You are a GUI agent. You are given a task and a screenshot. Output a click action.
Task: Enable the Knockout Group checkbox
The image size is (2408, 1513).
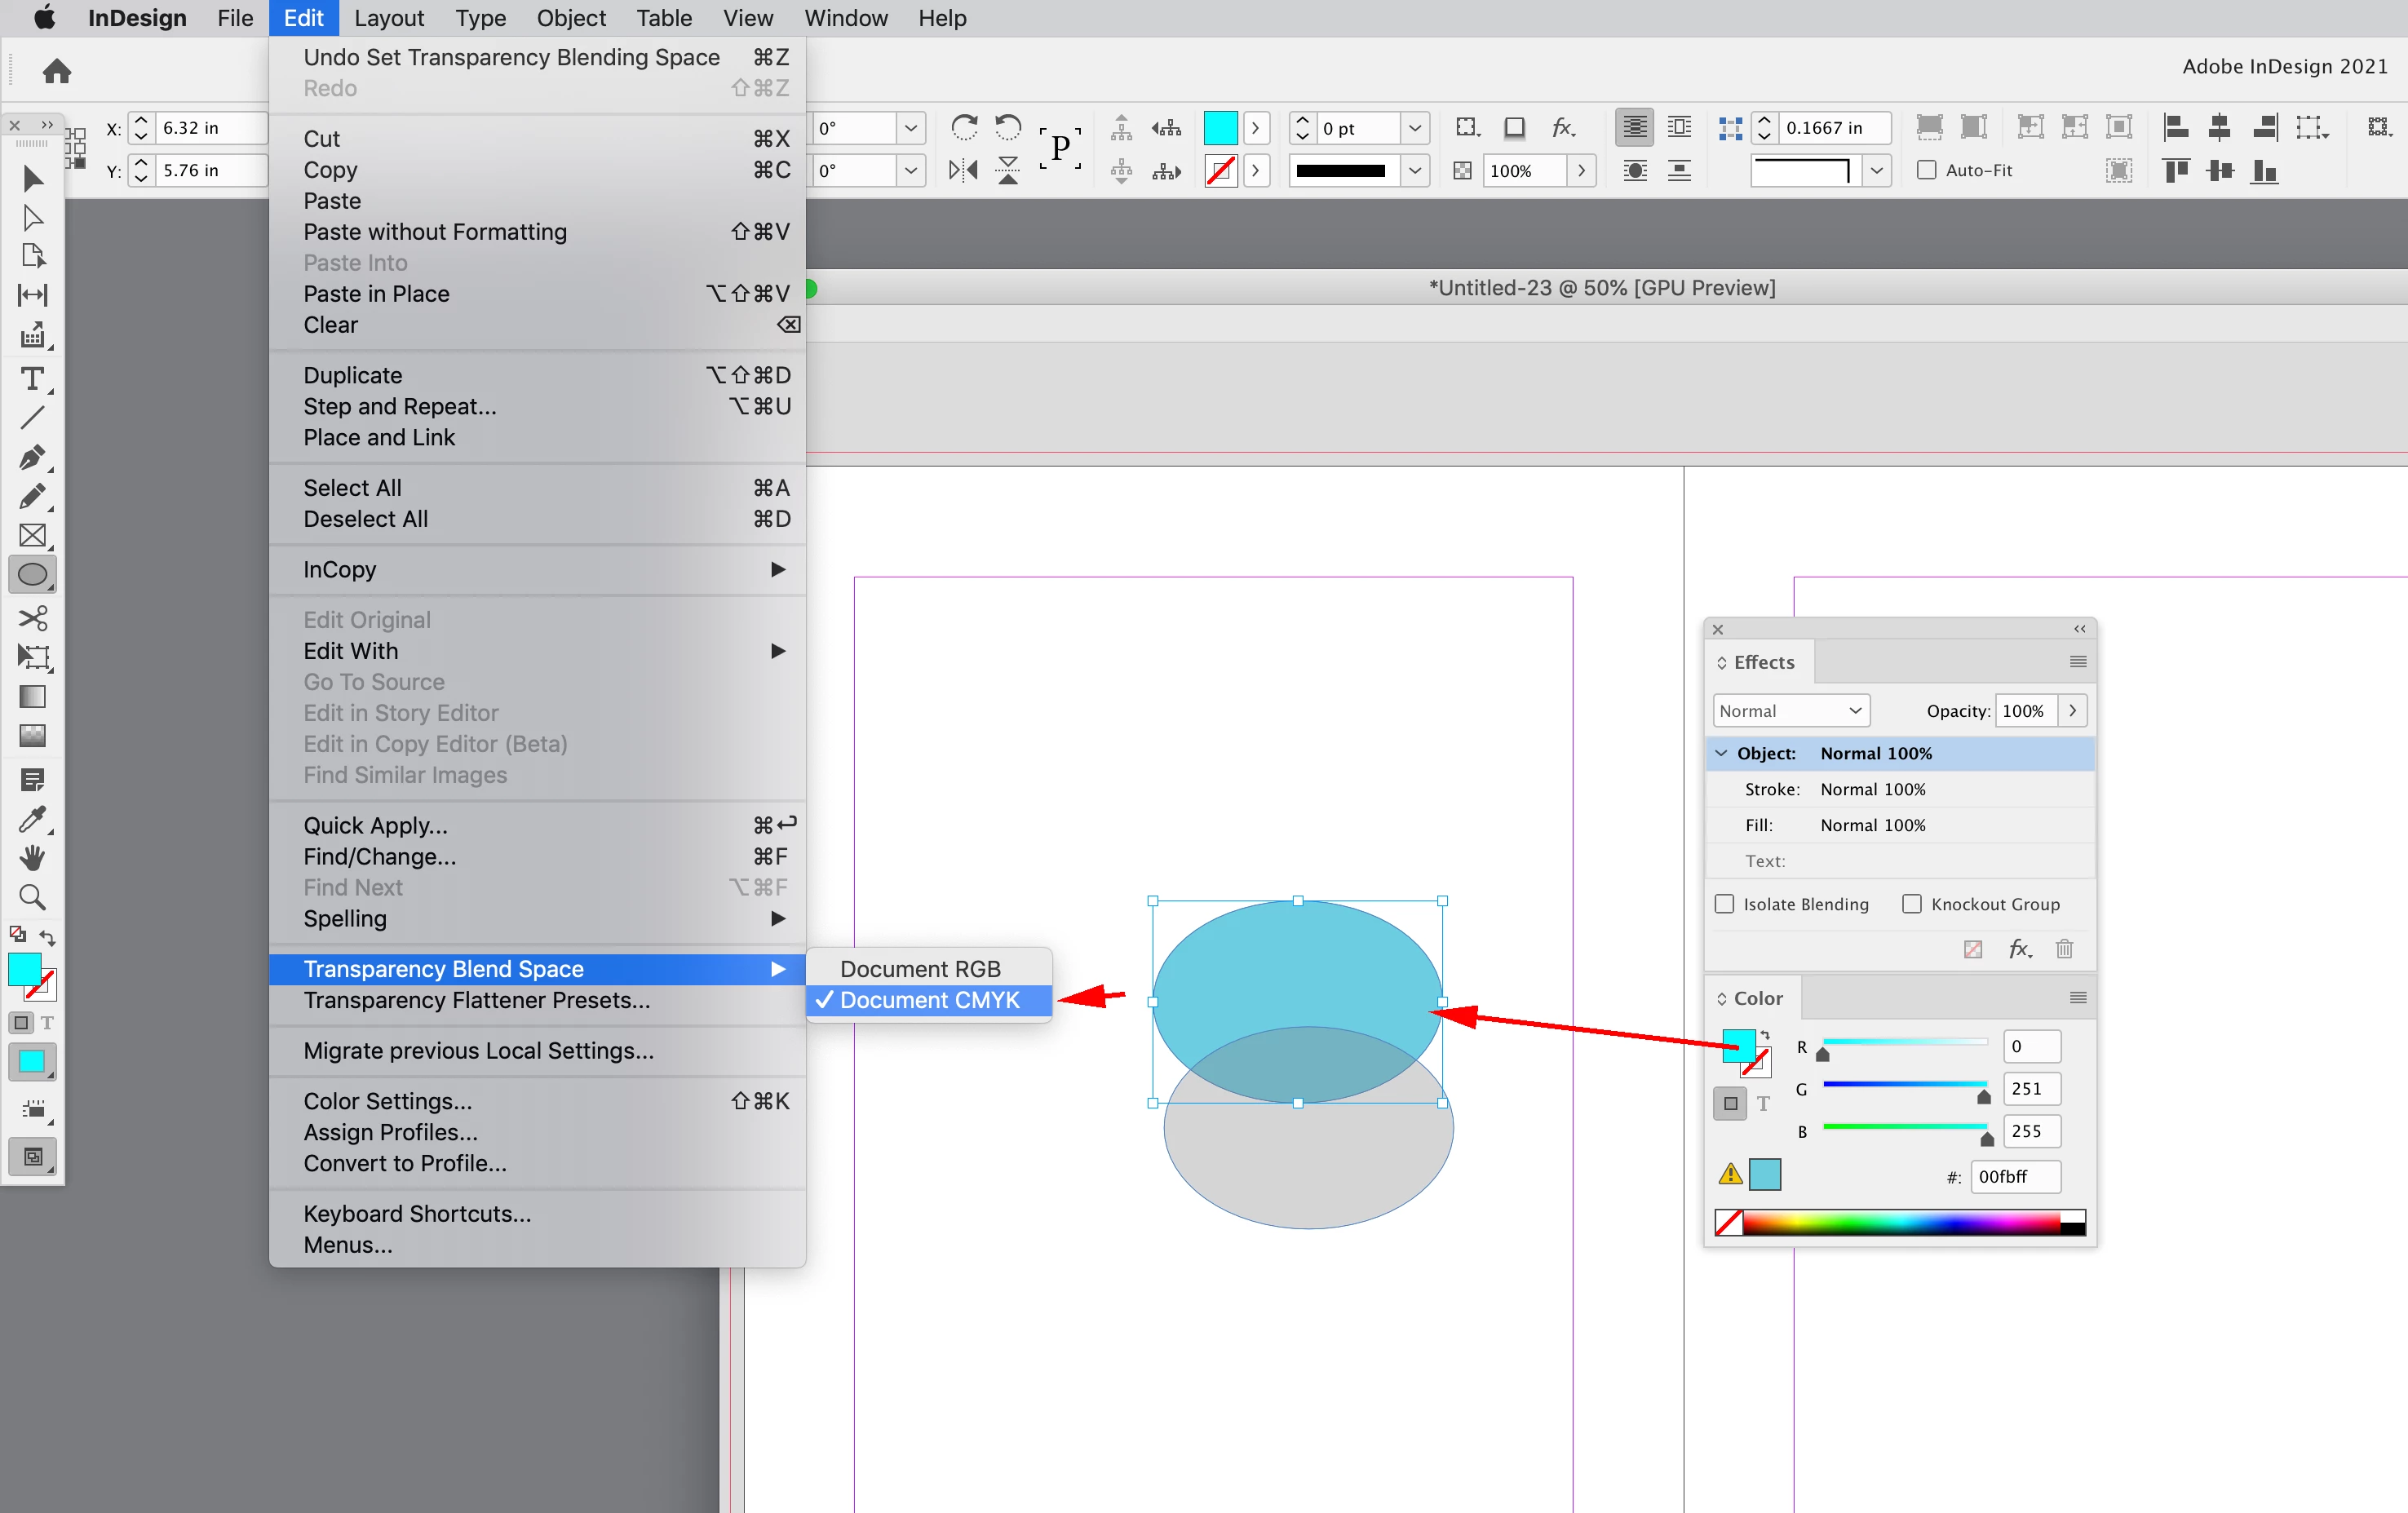[1911, 904]
